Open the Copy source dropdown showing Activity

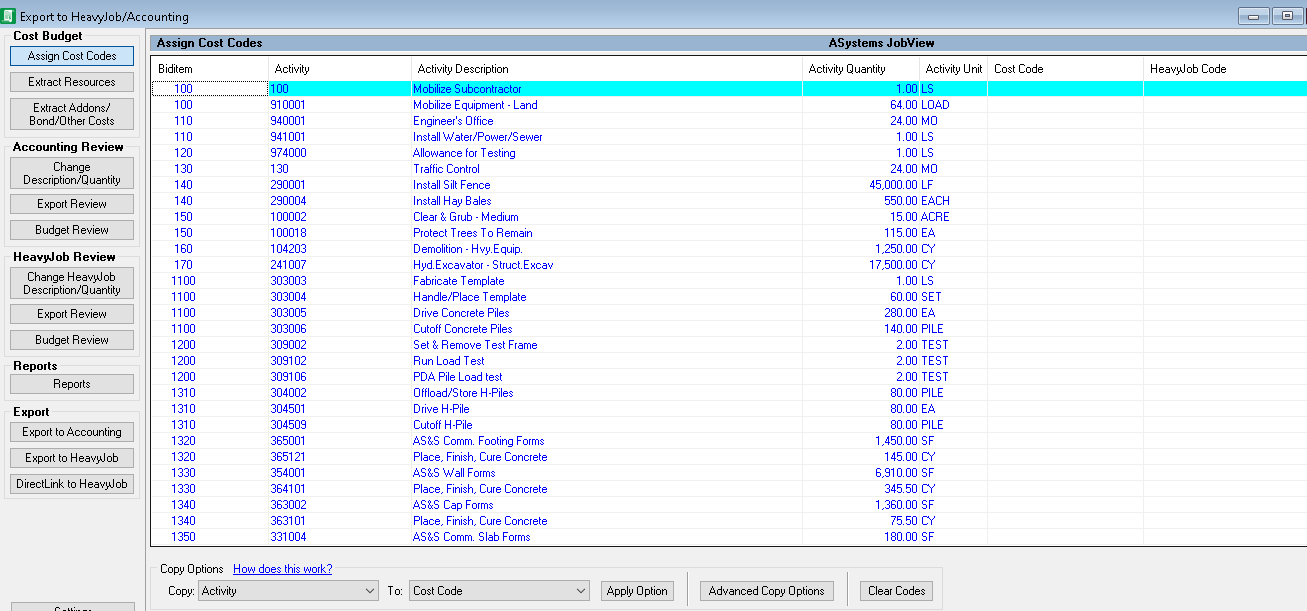pos(288,590)
